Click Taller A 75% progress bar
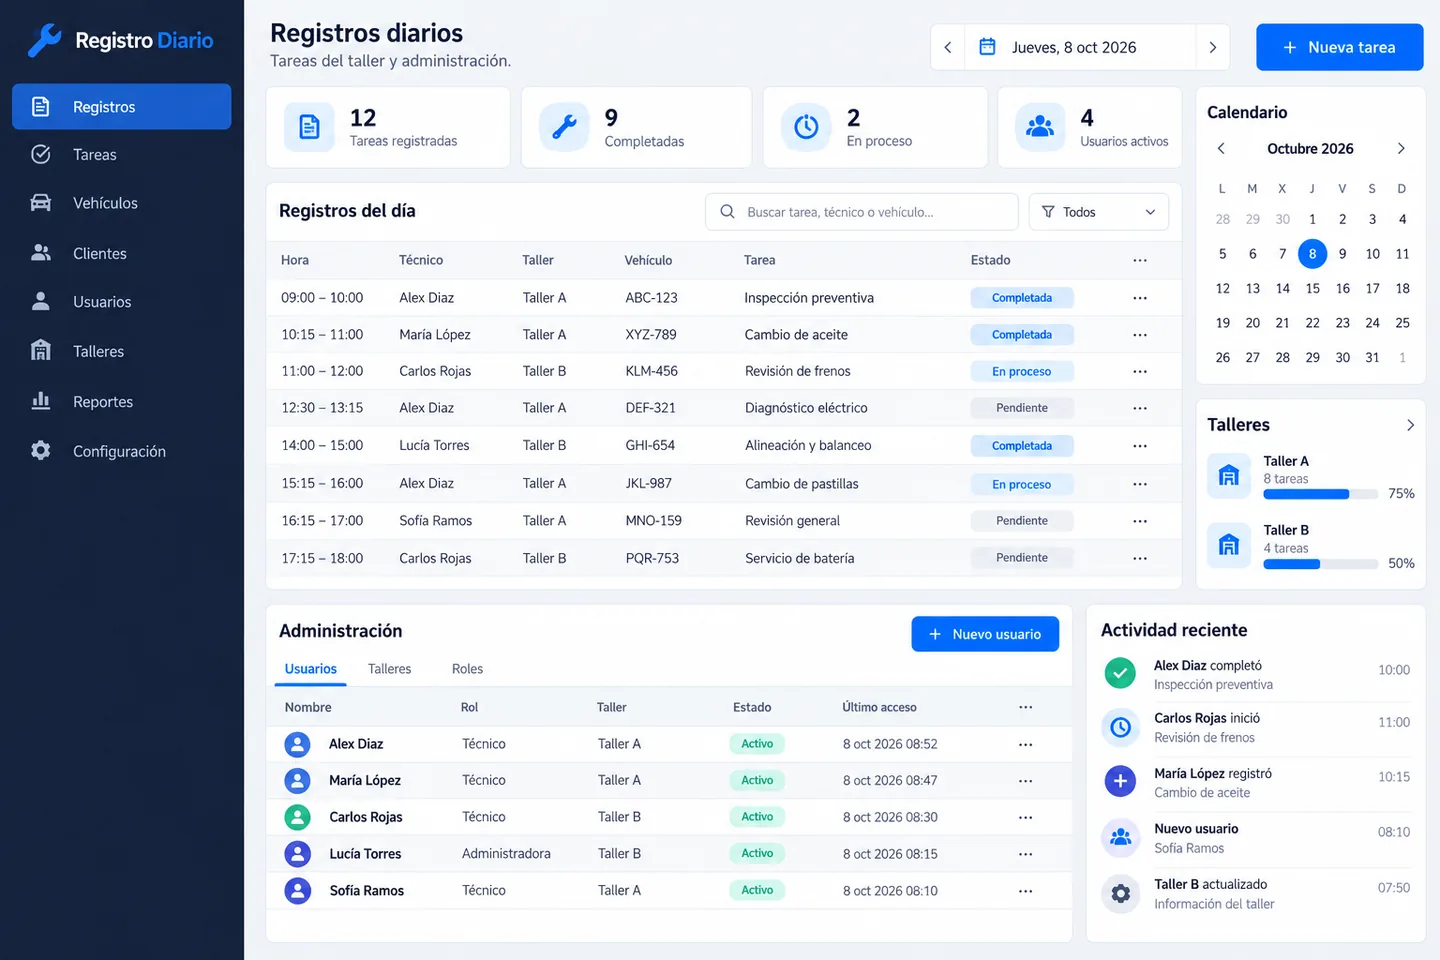The height and width of the screenshot is (960, 1440). pos(1321,494)
